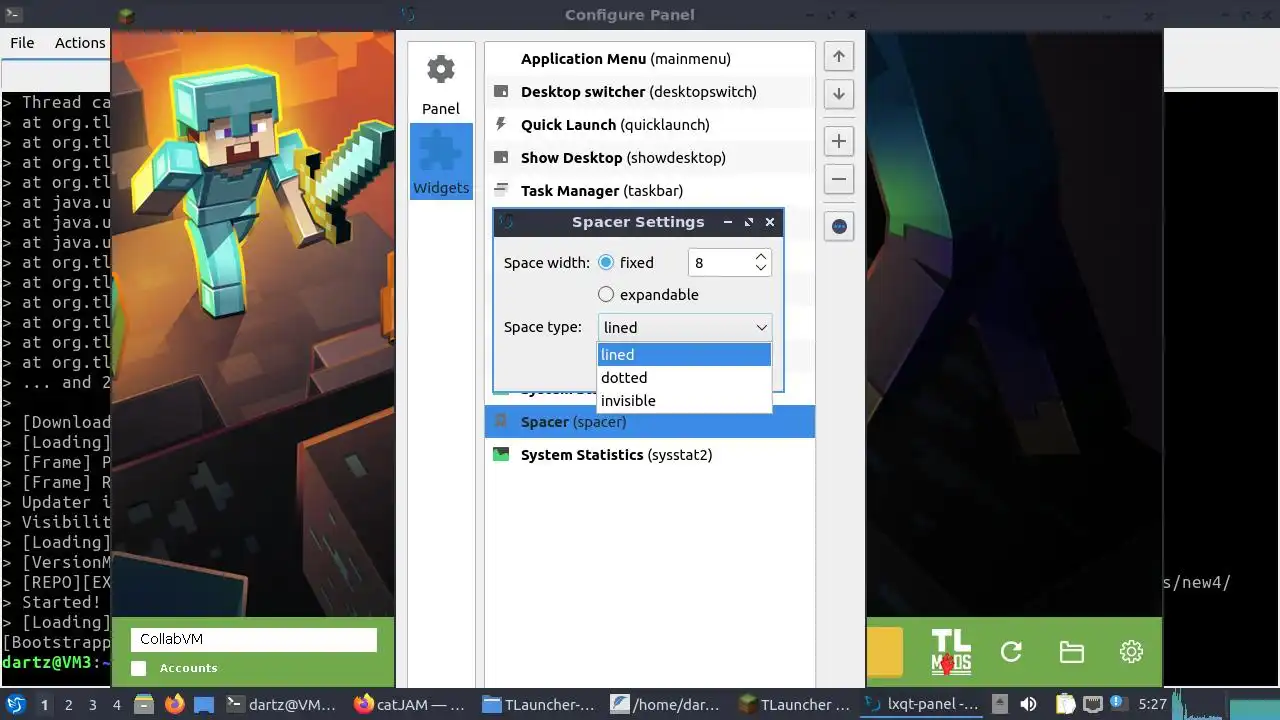1280x720 pixels.
Task: Switch to the TLauncher- folder task
Action: click(x=539, y=705)
